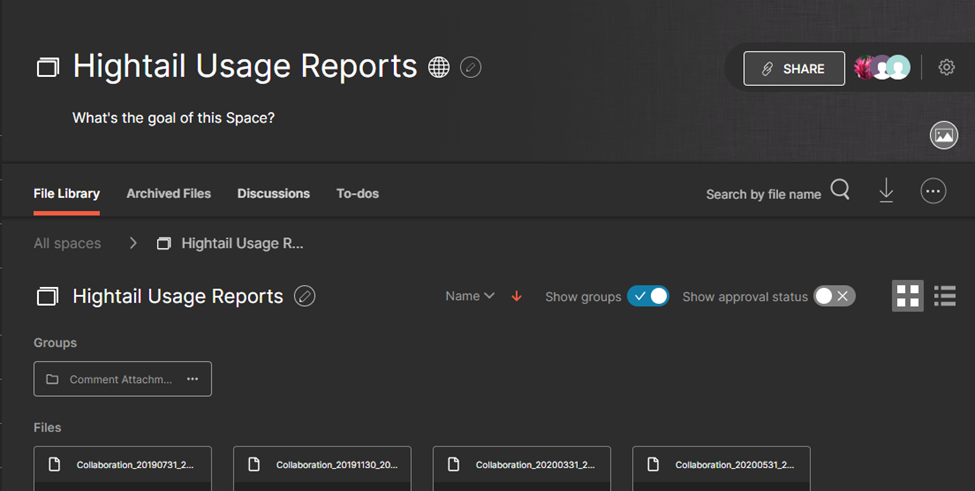Click the SHARE button
The image size is (975, 491).
tap(794, 69)
